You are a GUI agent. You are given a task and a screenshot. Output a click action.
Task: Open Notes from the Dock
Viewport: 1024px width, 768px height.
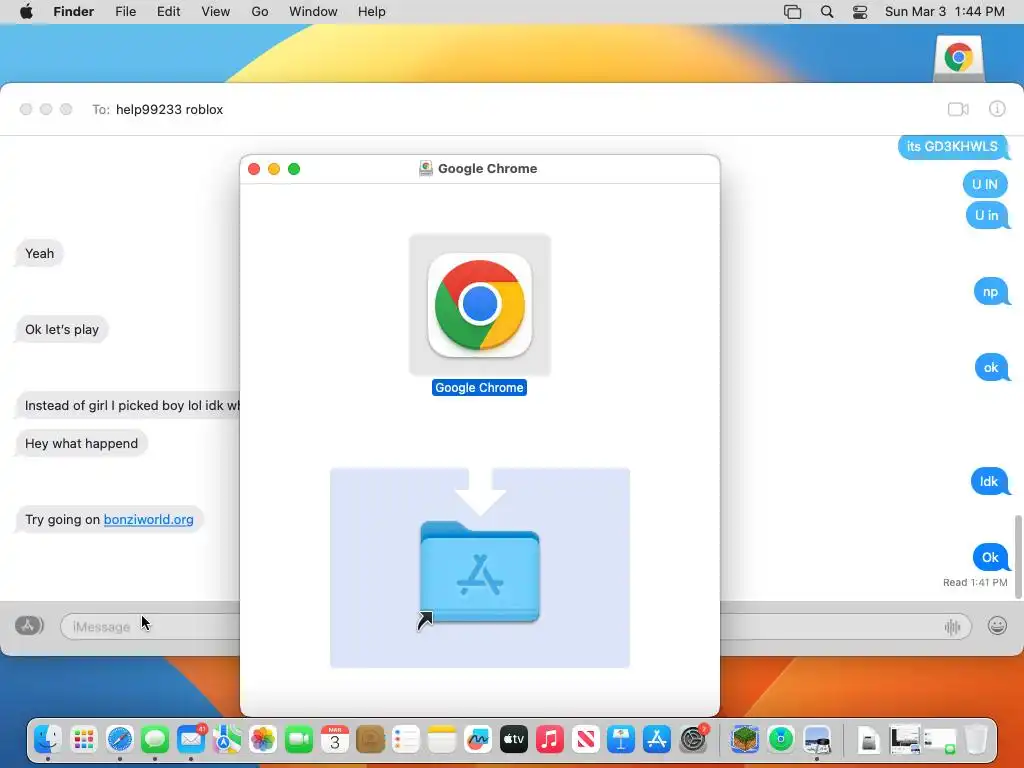tap(441, 739)
